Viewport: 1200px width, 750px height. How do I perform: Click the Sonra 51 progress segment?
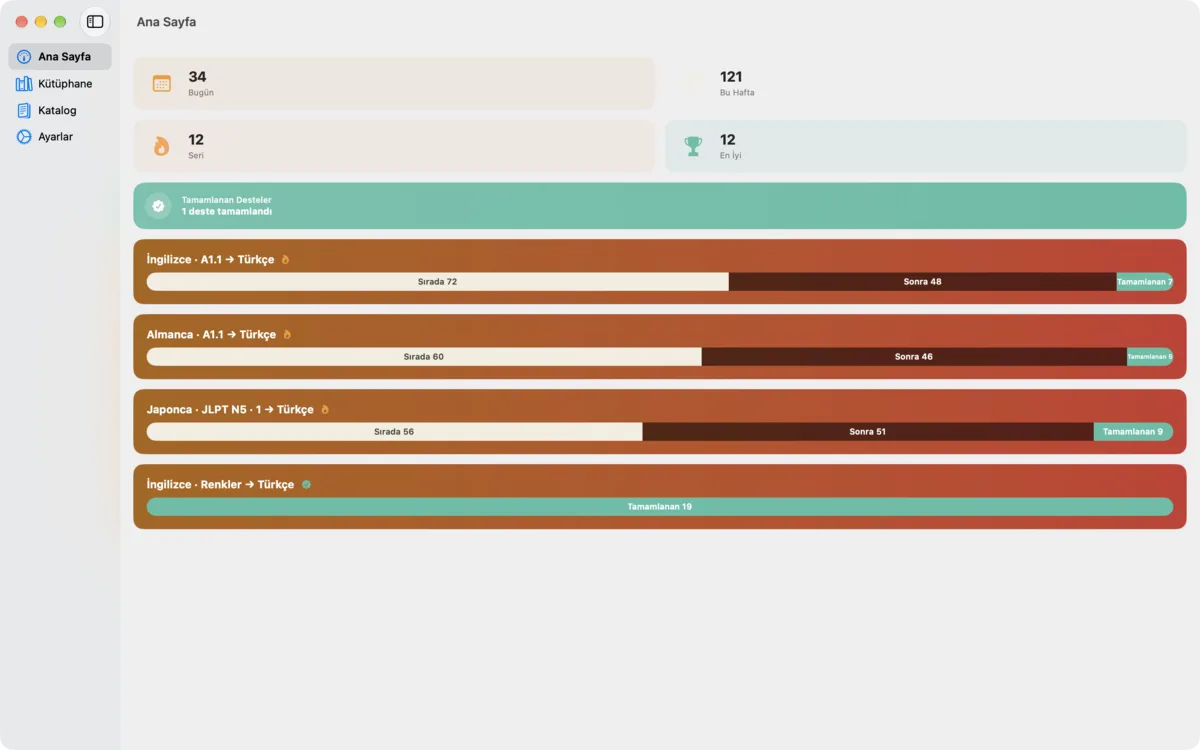tap(868, 432)
